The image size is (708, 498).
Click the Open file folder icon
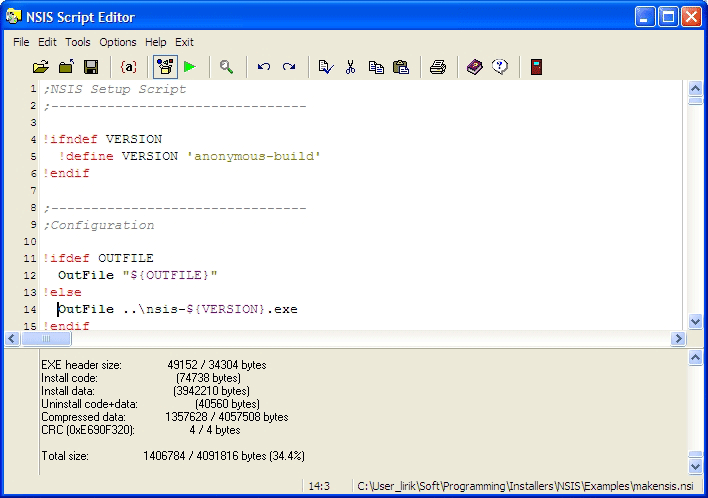[41, 67]
